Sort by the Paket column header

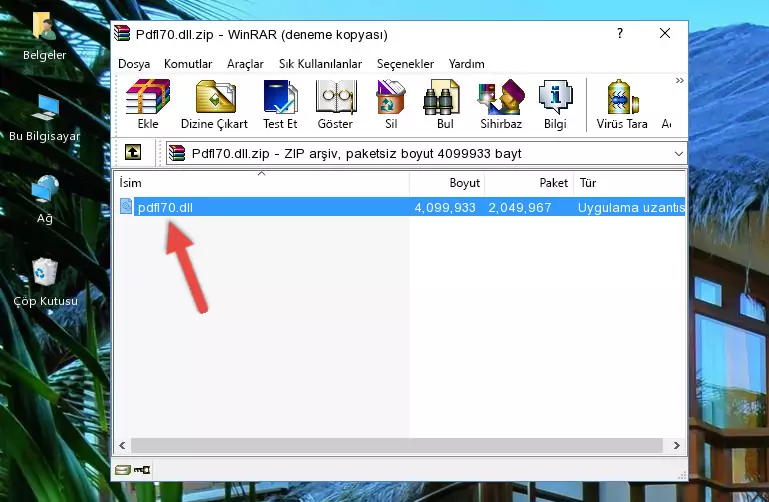click(x=529, y=183)
